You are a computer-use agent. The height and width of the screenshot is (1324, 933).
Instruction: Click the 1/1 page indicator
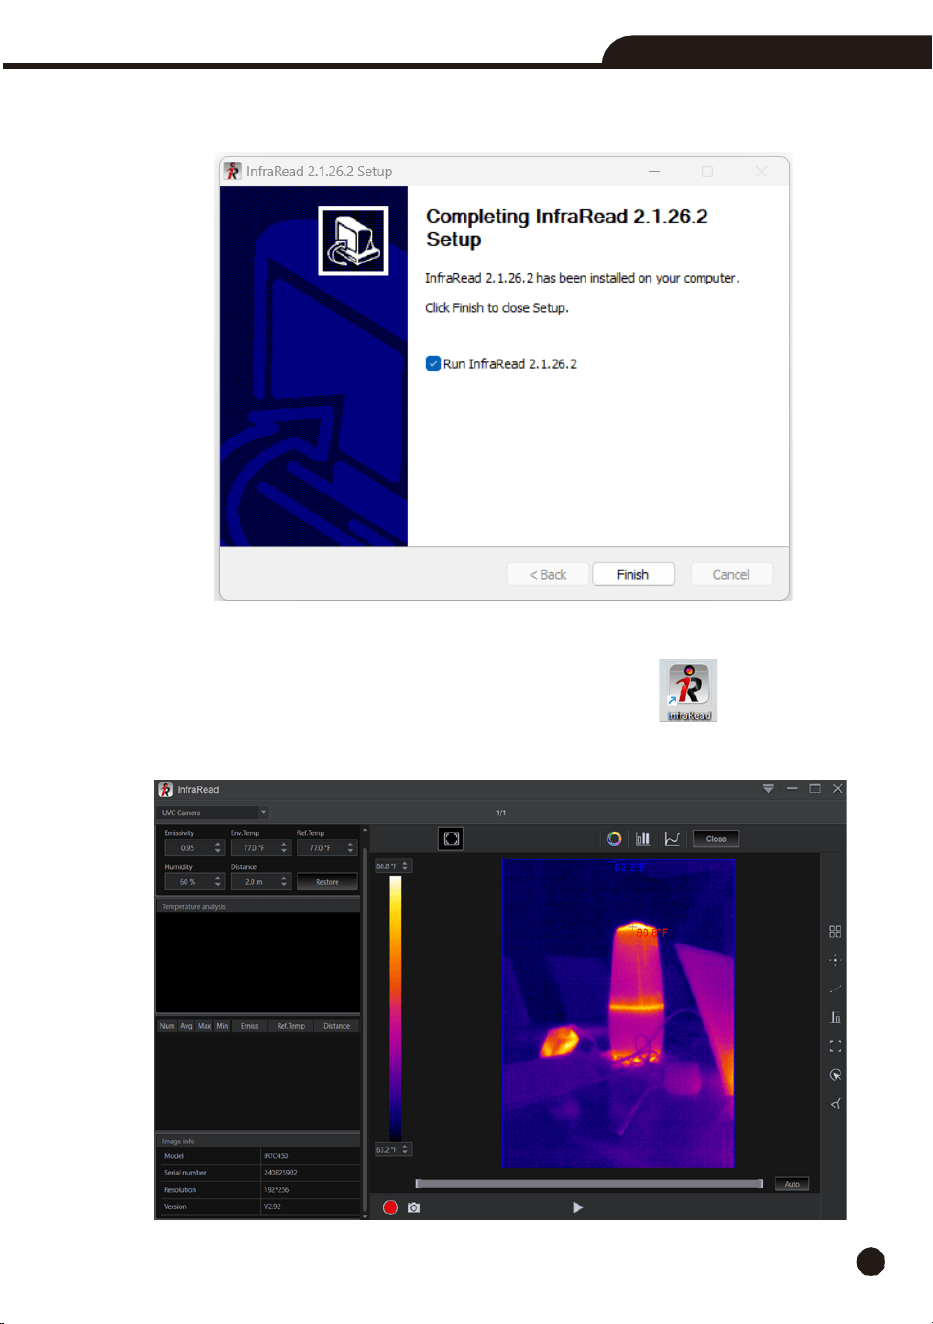tap(501, 813)
